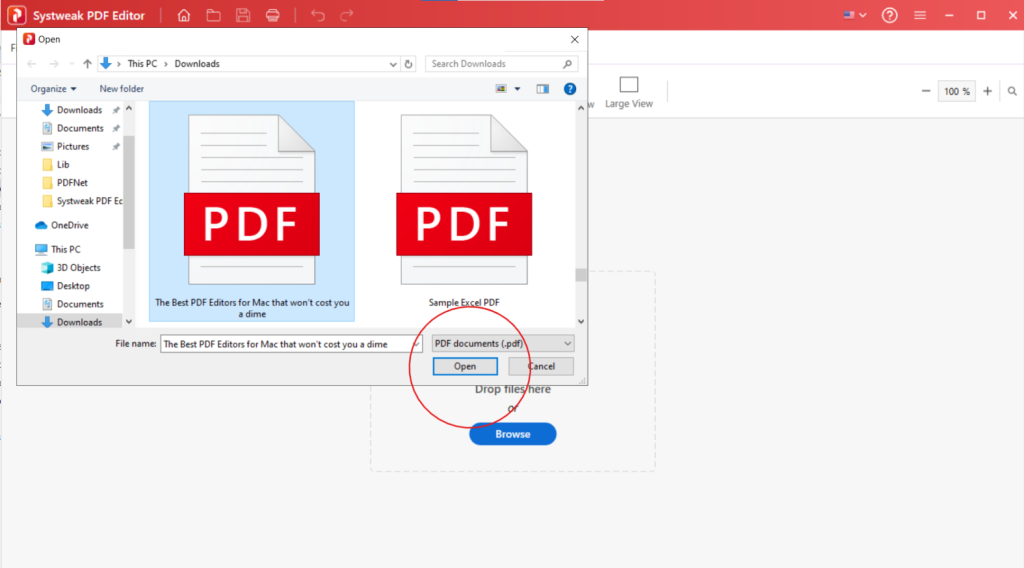Screen dimensions: 1024x568
Task: Select pinned Documents in quick access
Action: (x=80, y=128)
